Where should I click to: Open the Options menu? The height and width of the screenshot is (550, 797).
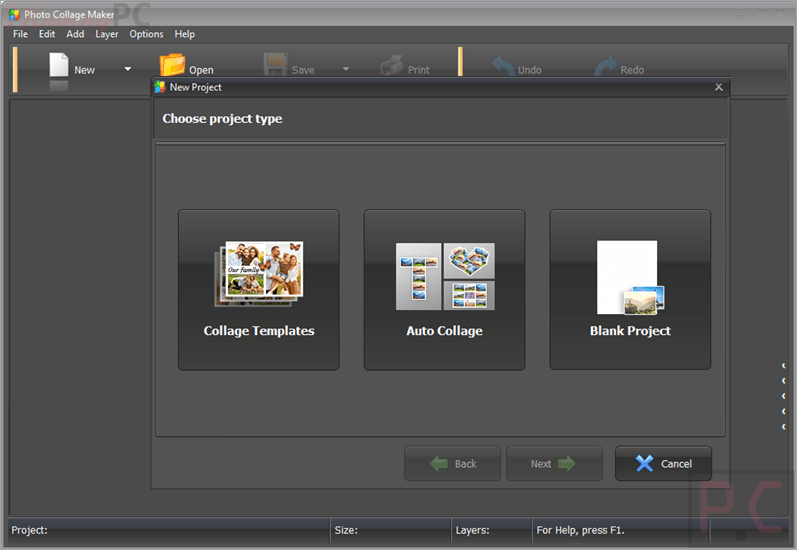click(x=146, y=34)
